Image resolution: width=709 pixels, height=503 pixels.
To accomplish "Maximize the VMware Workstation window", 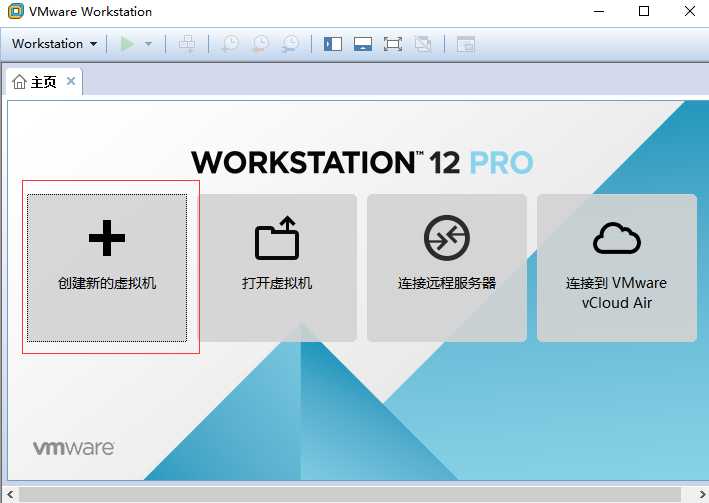I will point(644,11).
